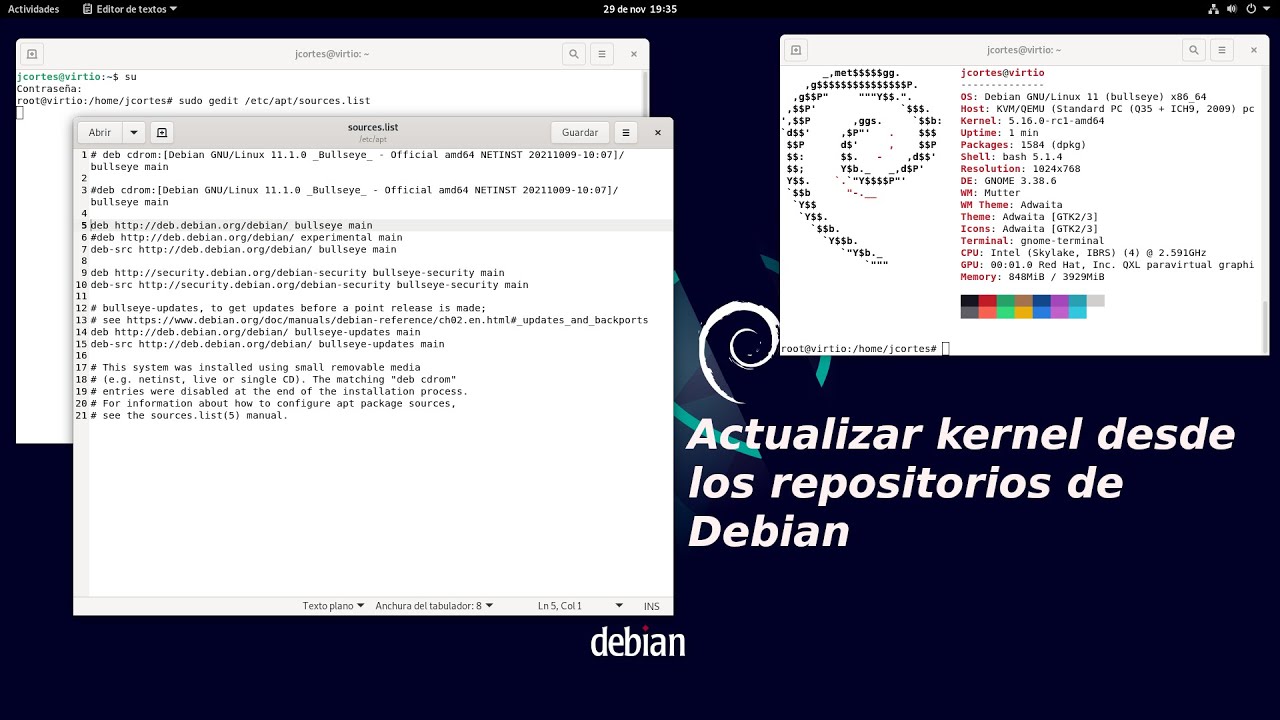The width and height of the screenshot is (1280, 720).
Task: Click the deb-src bullseye-security line
Action: (x=309, y=285)
